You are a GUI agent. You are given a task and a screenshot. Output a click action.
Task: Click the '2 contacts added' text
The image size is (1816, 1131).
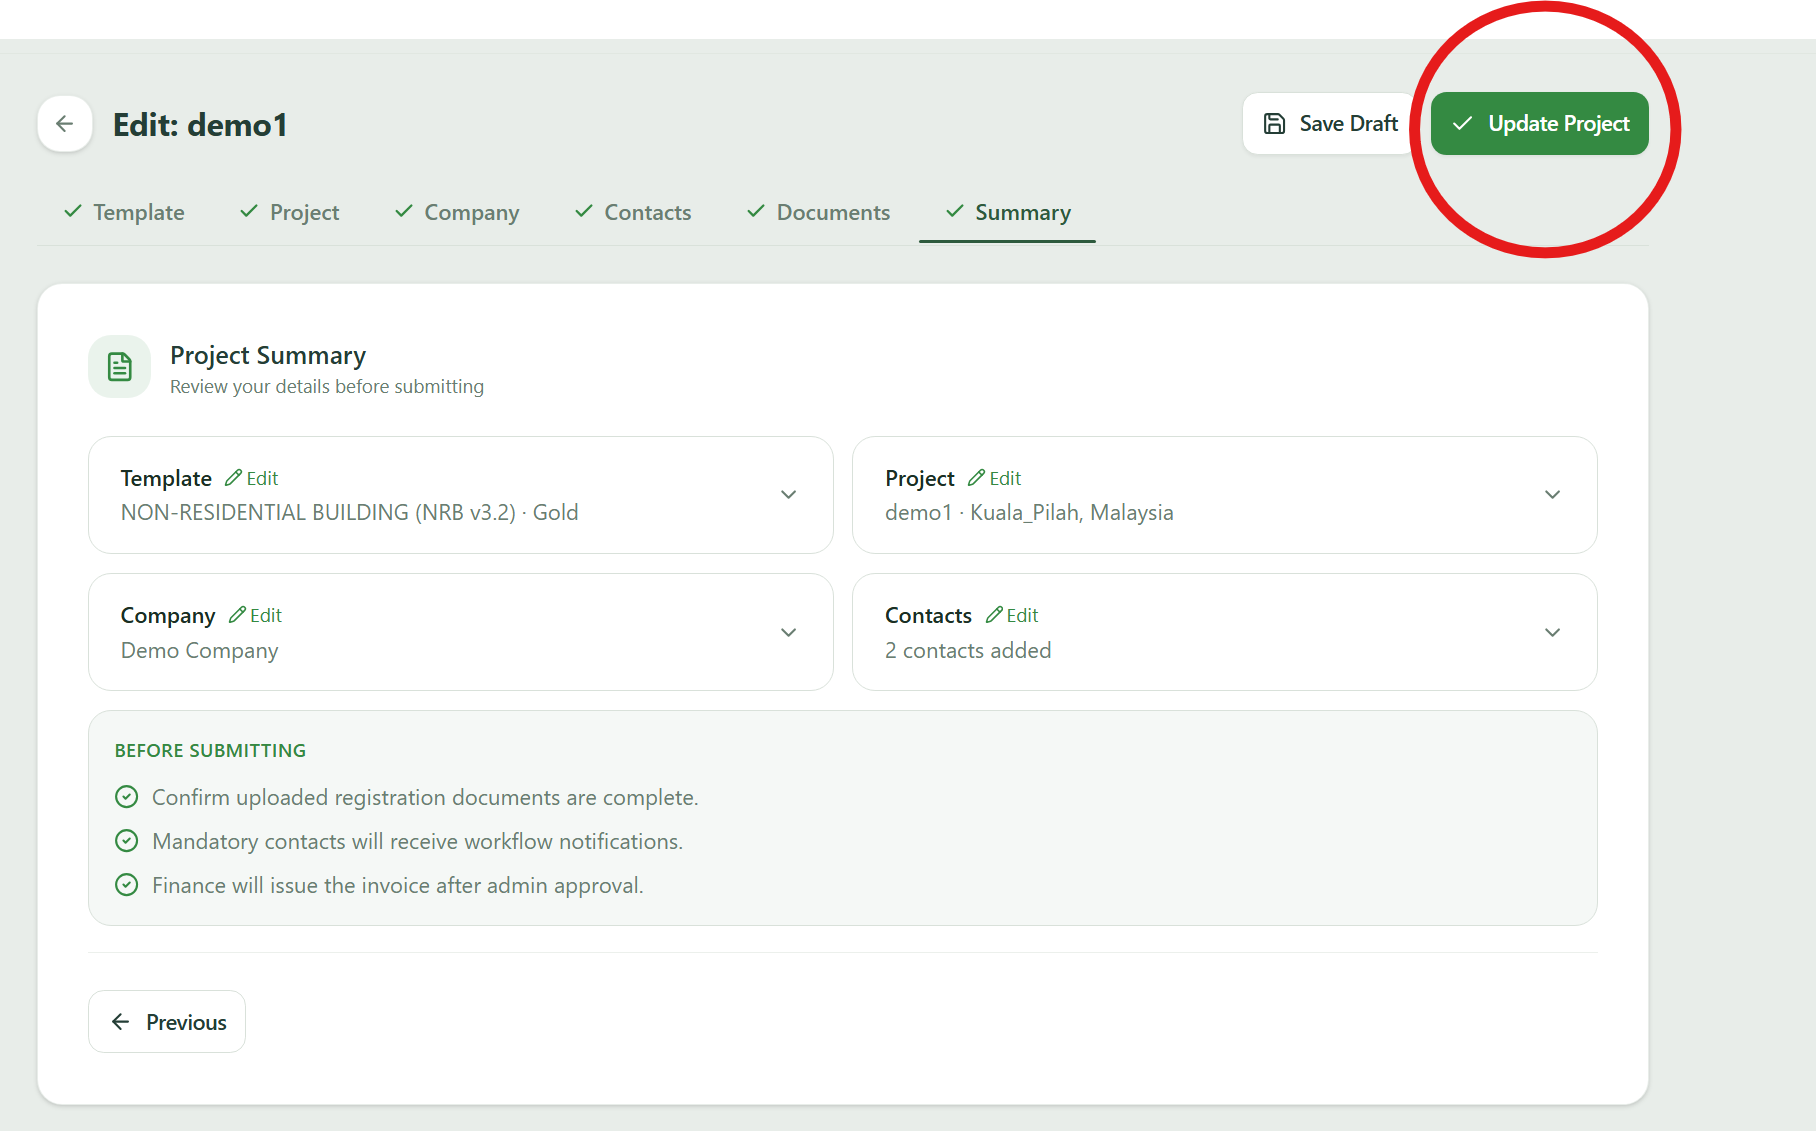click(x=968, y=651)
